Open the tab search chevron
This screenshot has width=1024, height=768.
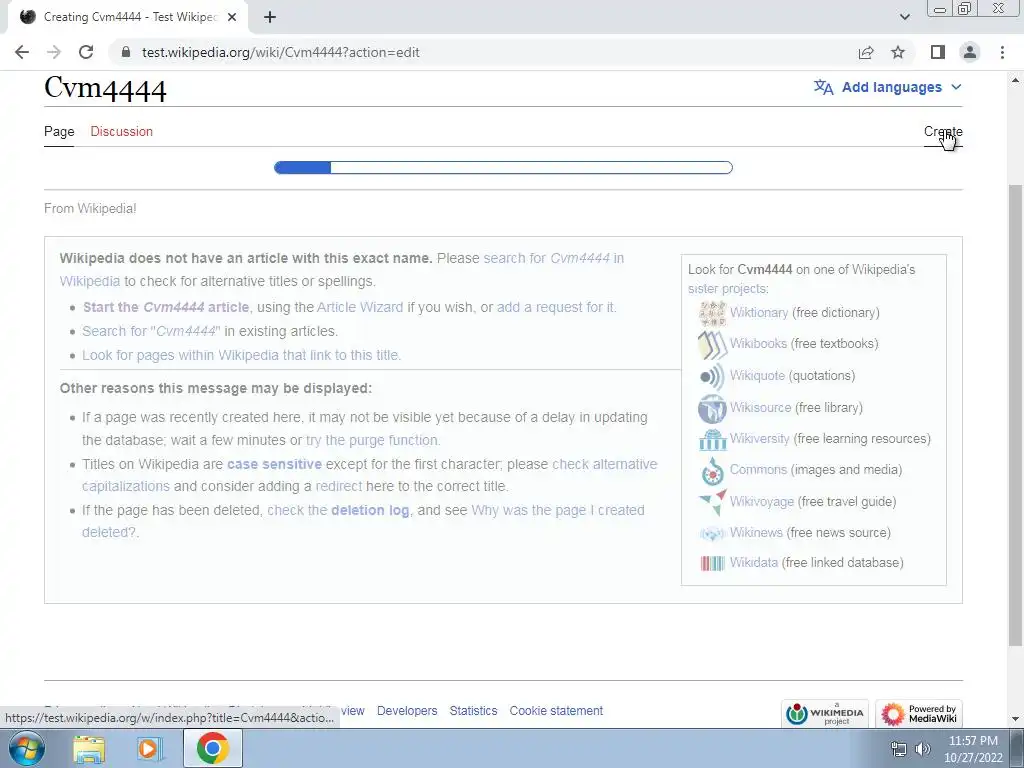click(904, 17)
